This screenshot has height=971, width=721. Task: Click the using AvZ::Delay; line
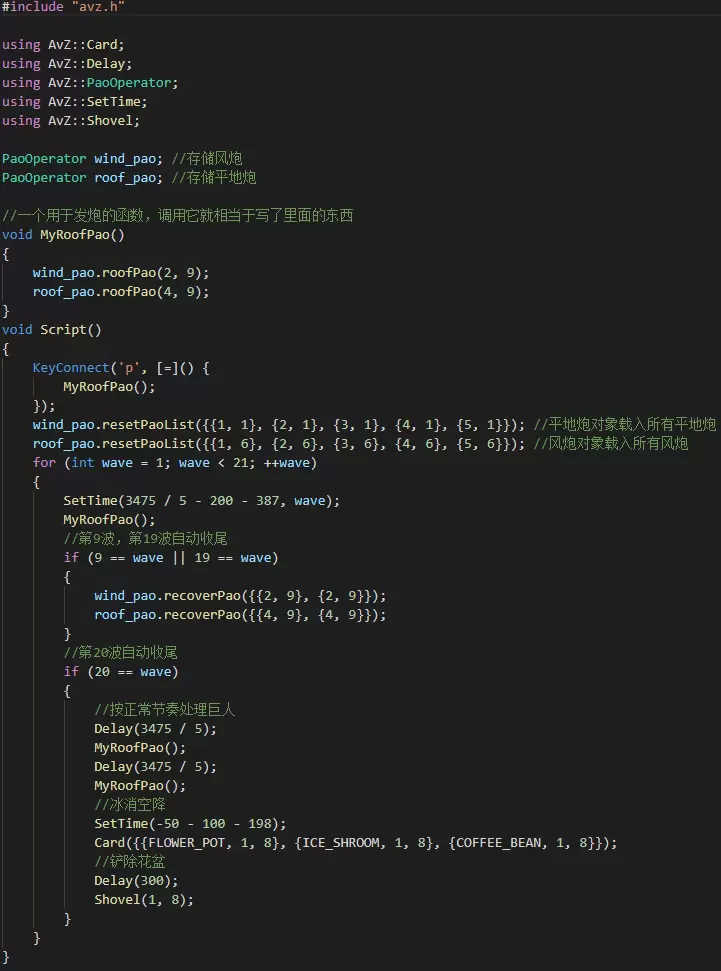67,64
